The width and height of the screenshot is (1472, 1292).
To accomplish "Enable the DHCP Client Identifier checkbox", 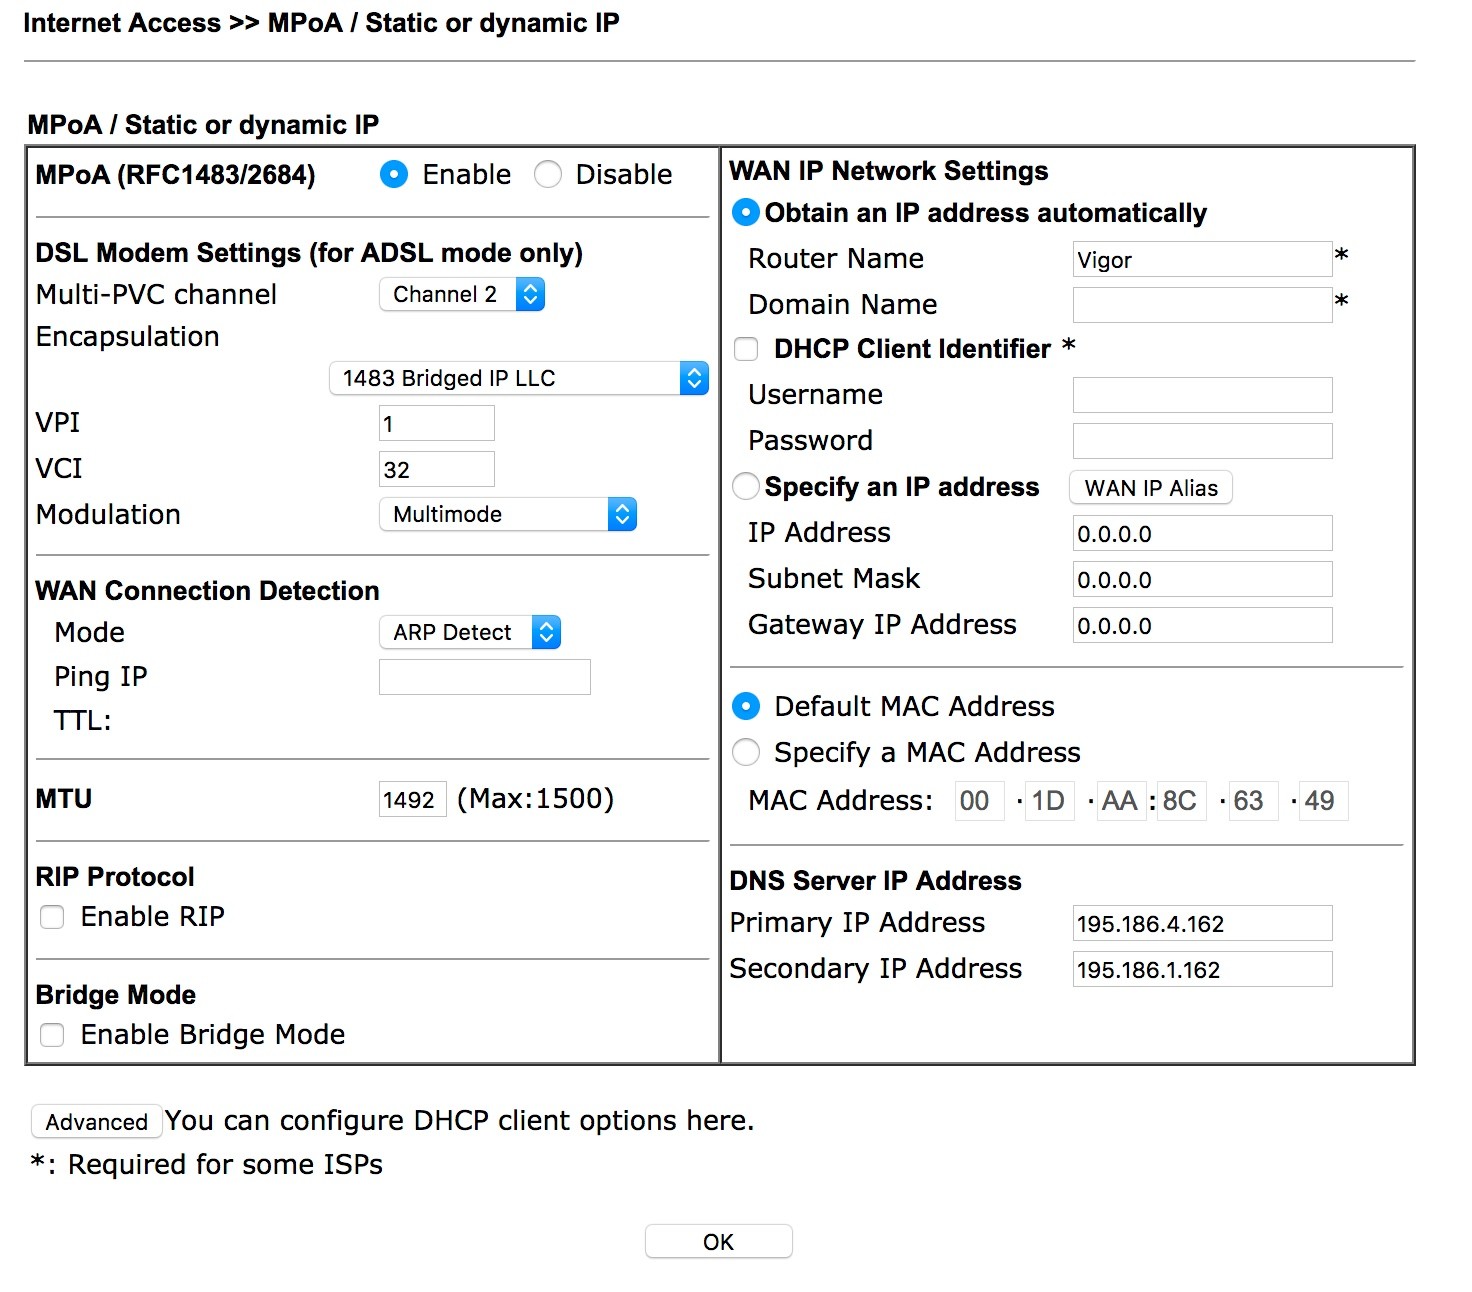I will [746, 349].
